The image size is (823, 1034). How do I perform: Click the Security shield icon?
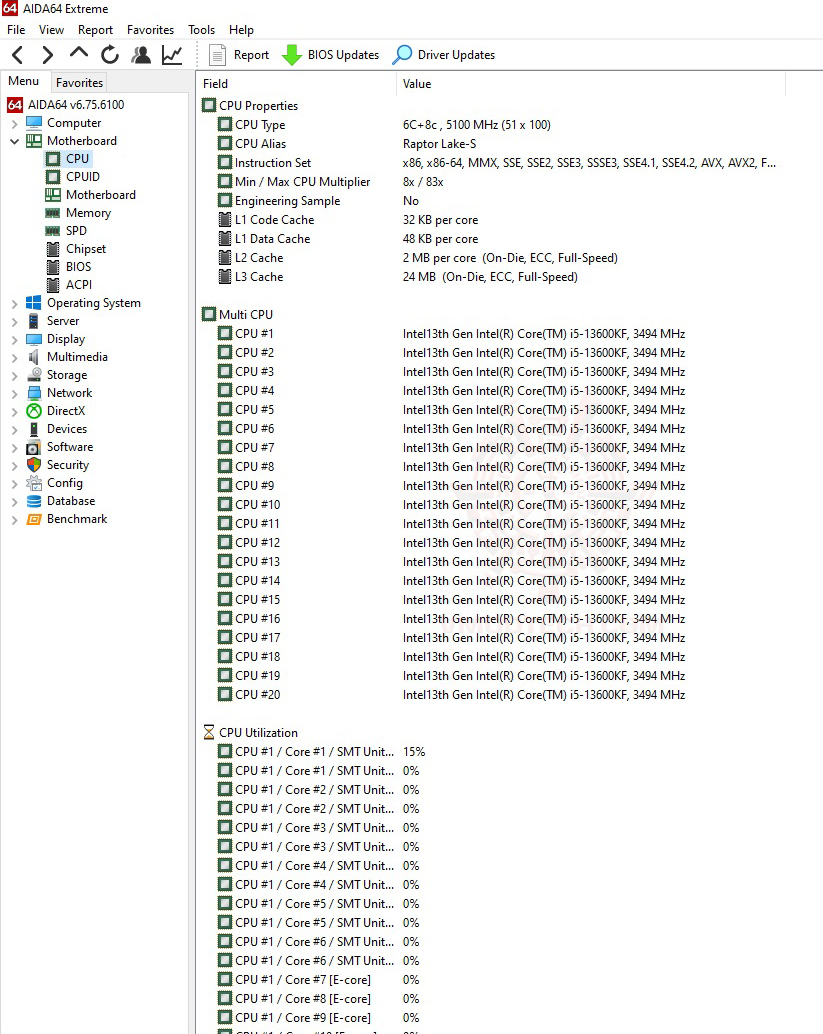coord(34,465)
